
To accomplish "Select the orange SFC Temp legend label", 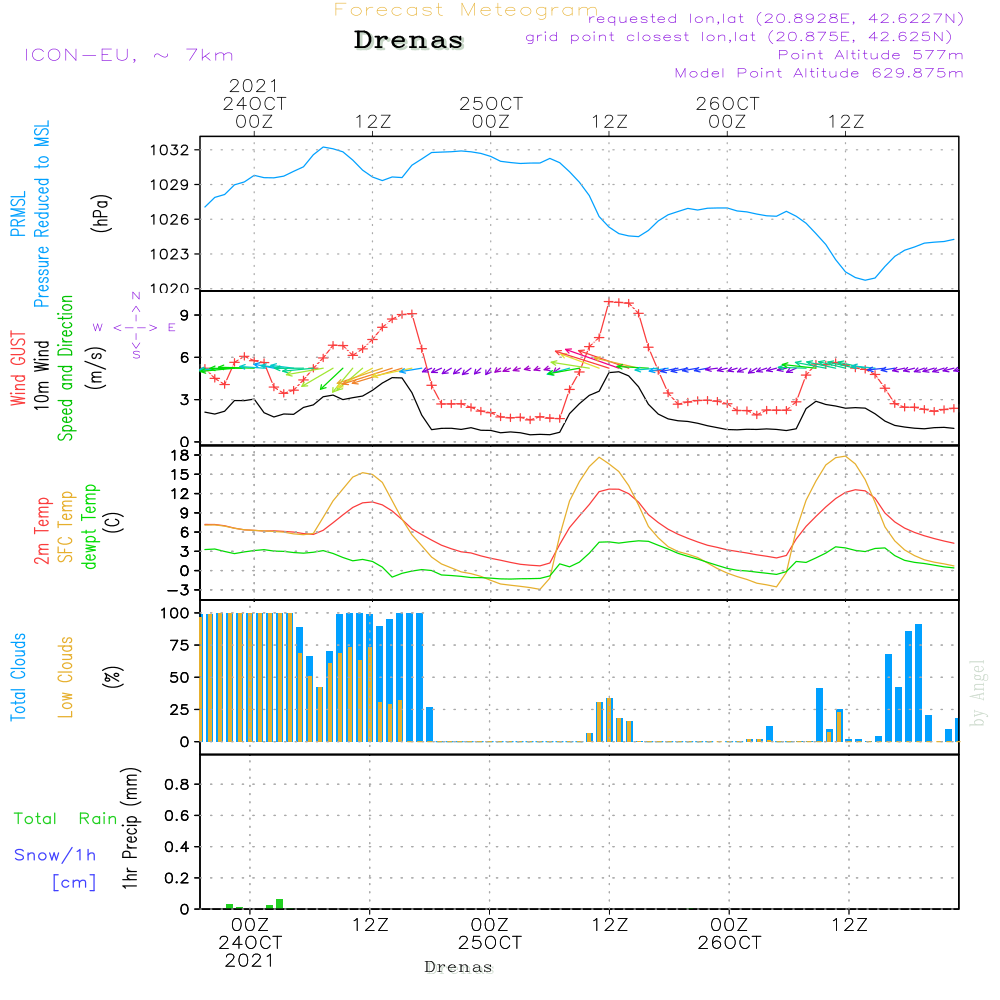I will [67, 526].
